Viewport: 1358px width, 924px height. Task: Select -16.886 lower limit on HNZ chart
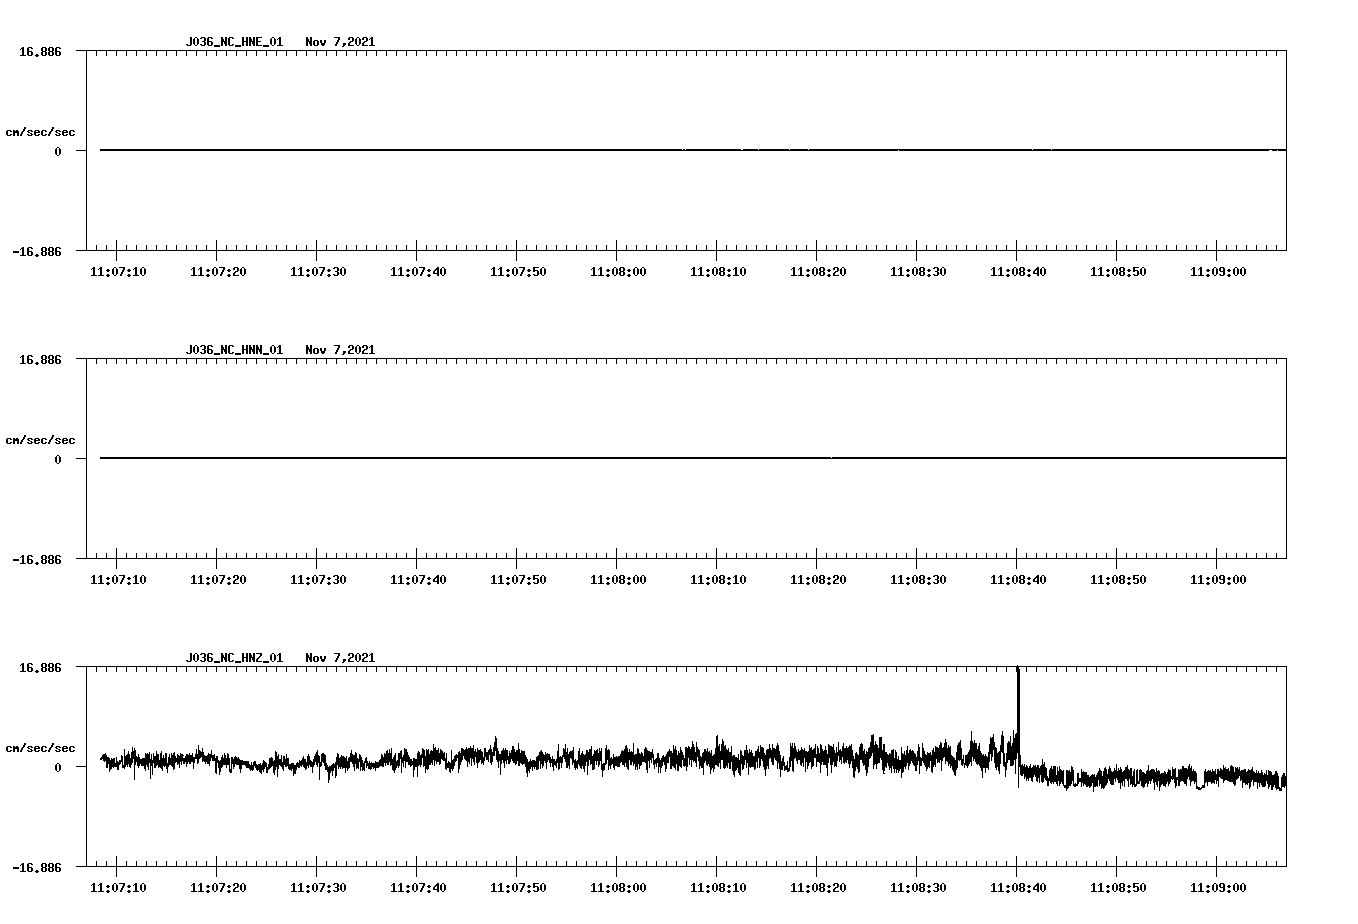coord(37,867)
